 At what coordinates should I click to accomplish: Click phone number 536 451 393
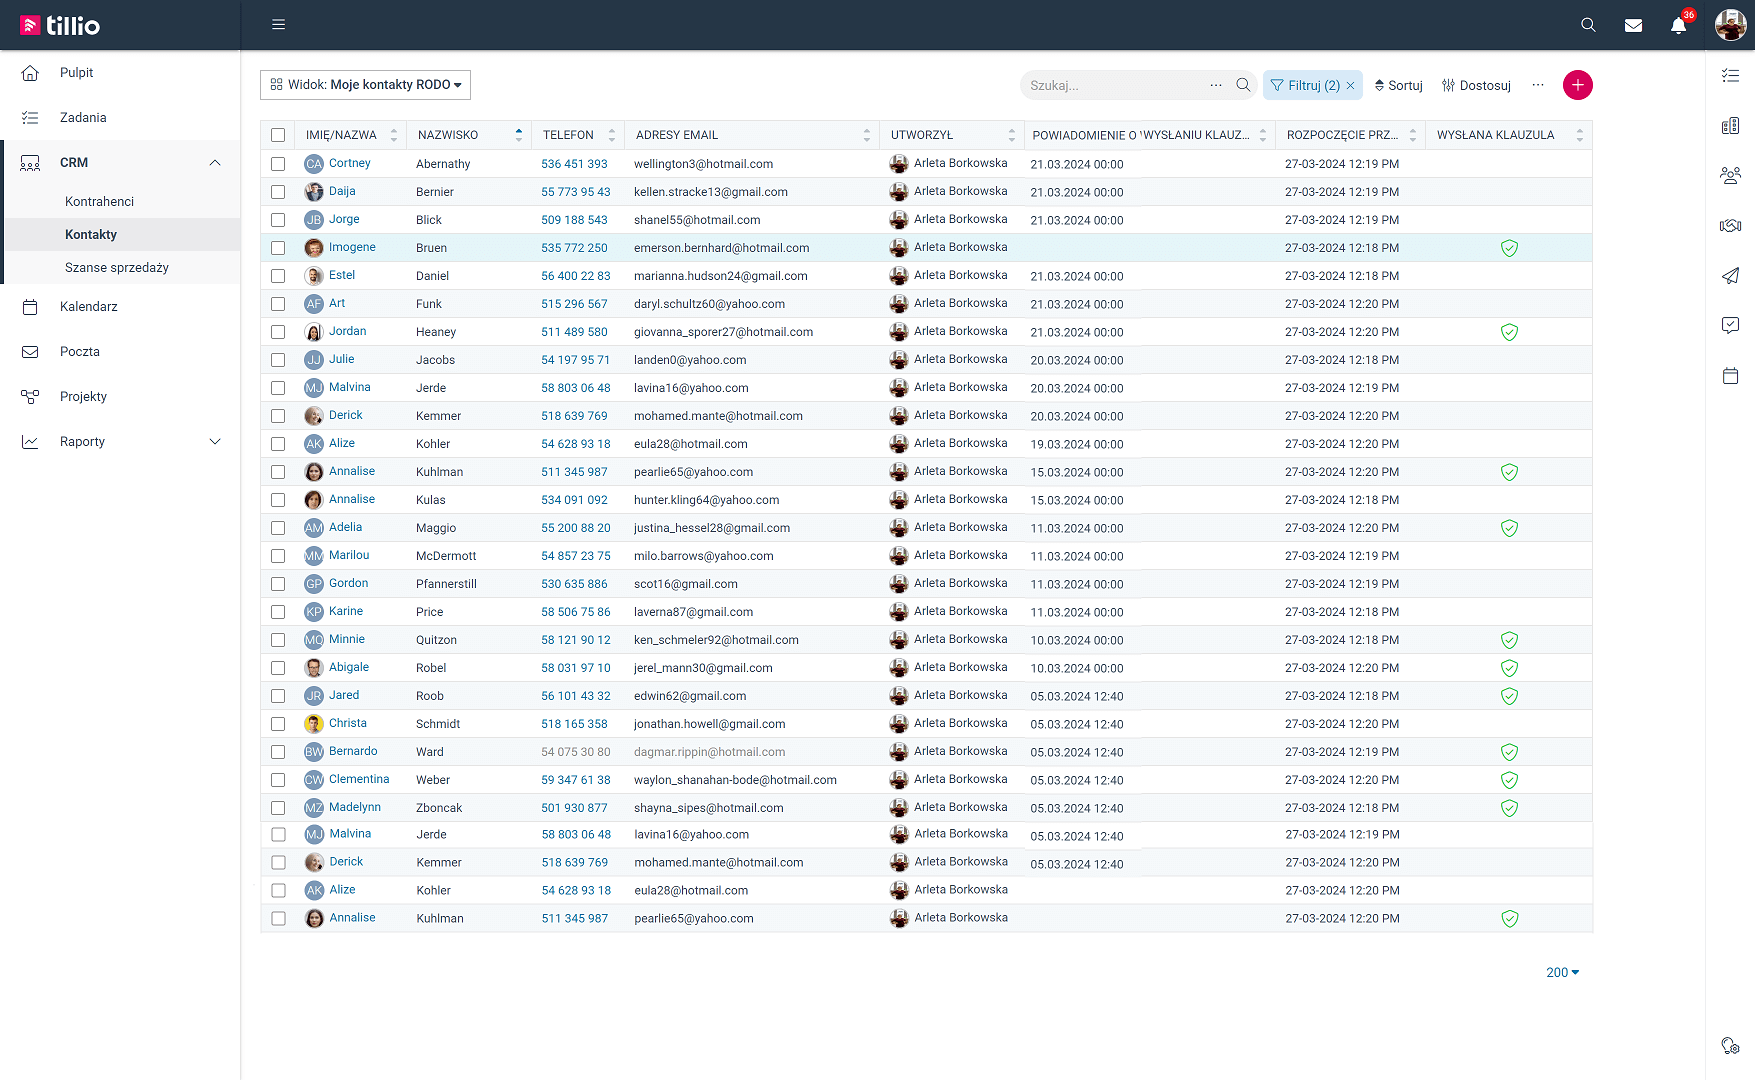click(x=574, y=164)
